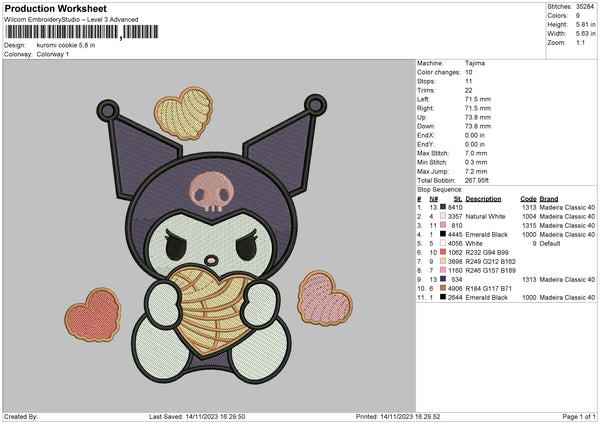This screenshot has width=600, height=424.
Task: Click the stitch count '8410' in row 1
Action: tap(455, 207)
